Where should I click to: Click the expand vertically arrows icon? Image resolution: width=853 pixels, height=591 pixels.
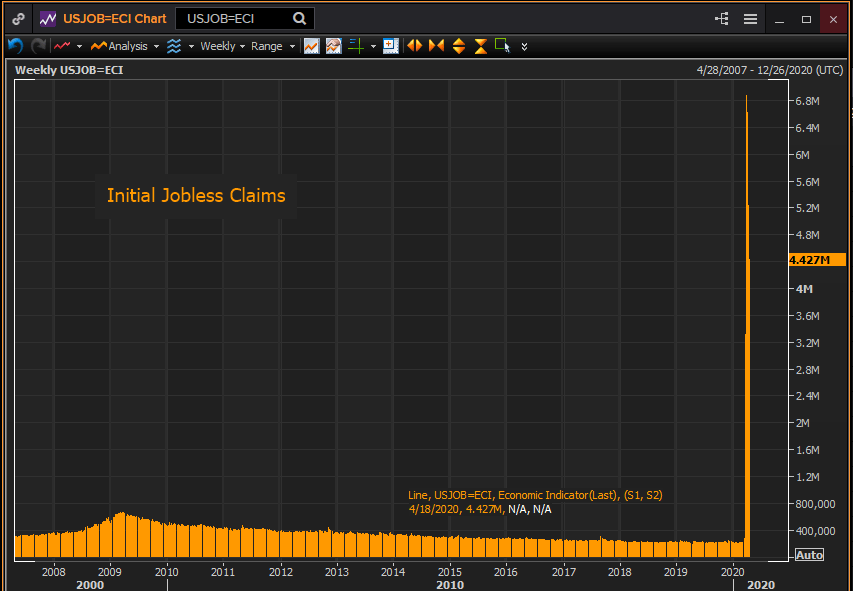(459, 46)
